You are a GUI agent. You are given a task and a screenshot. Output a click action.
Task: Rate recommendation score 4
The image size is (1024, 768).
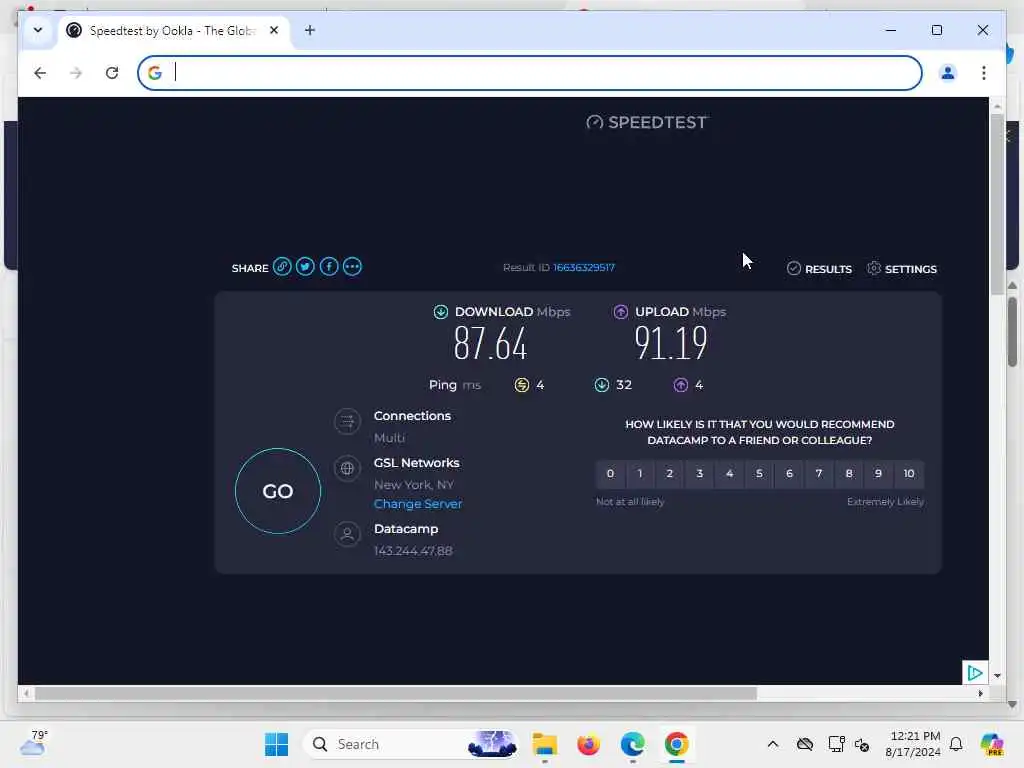(x=729, y=473)
